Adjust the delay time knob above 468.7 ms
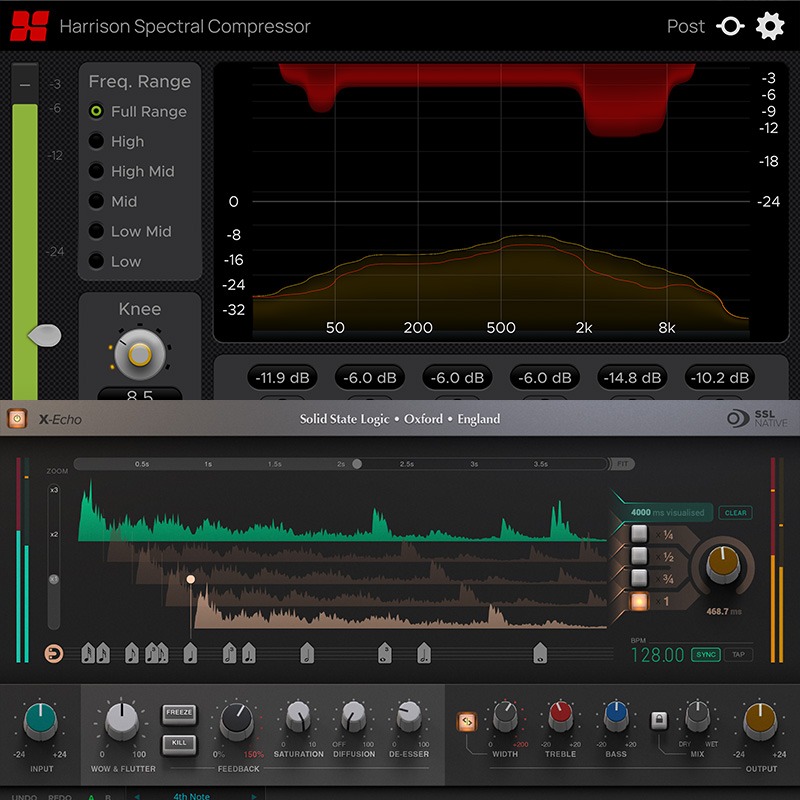This screenshot has height=800, width=800. (722, 565)
